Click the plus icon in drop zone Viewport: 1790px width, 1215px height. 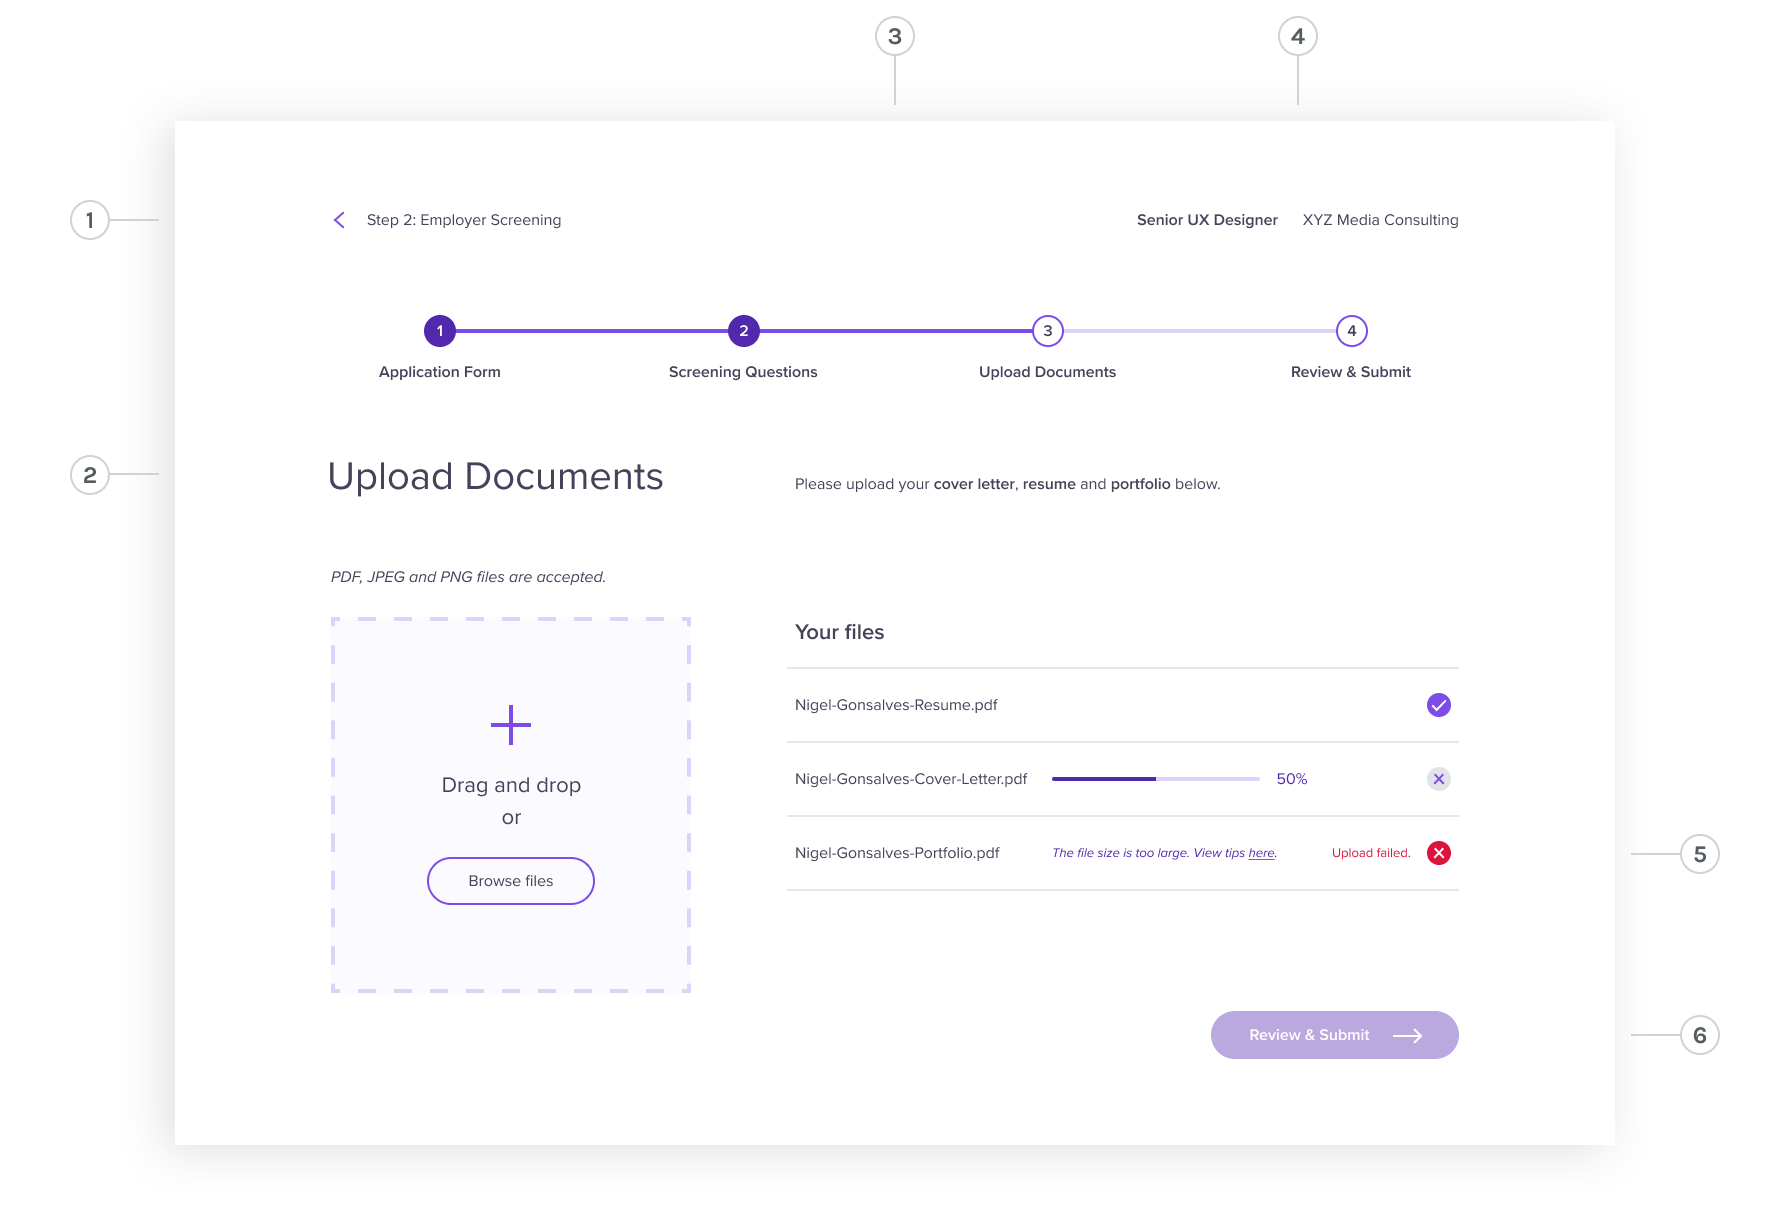tap(510, 724)
